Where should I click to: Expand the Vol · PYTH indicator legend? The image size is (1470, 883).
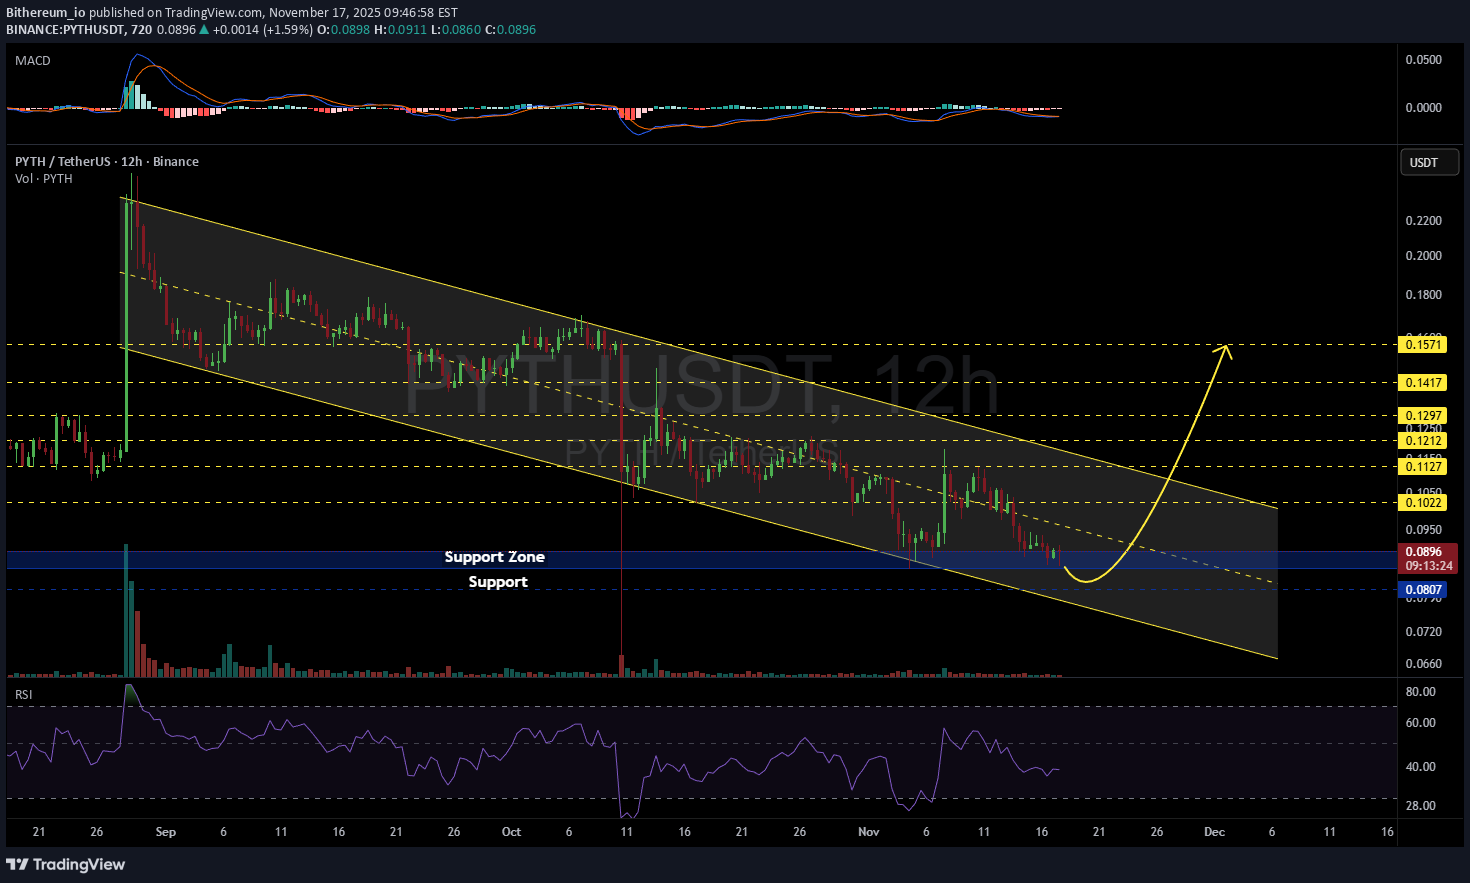43,179
